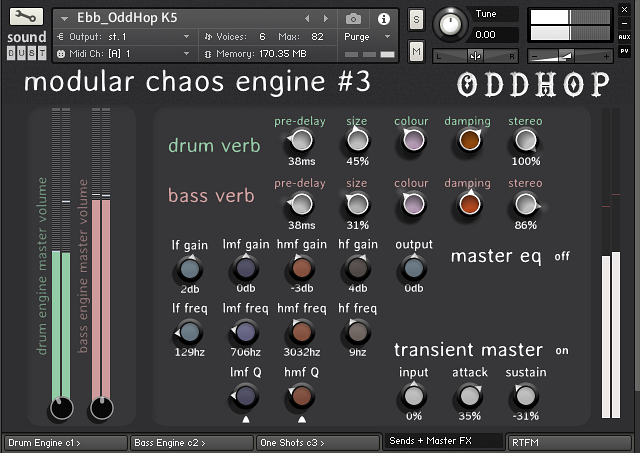Turn master eq off switch on

pos(562,256)
